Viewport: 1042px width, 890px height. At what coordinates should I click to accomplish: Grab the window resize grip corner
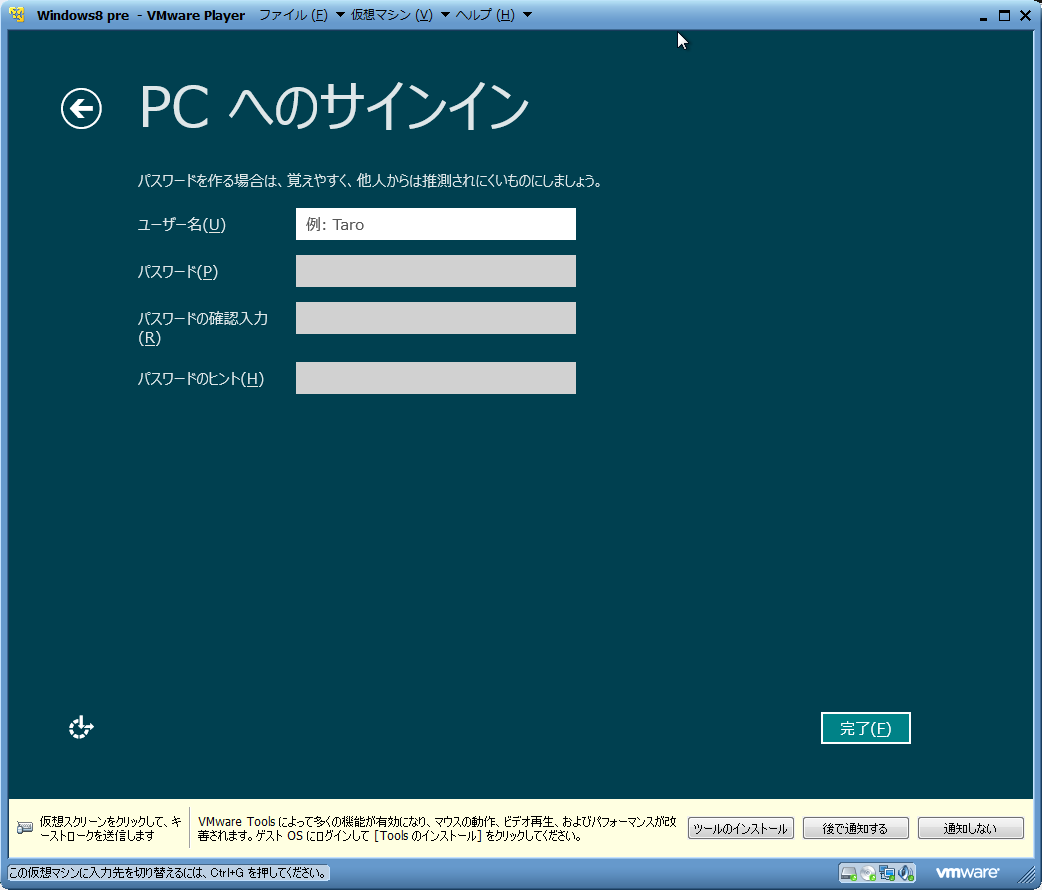pyautogui.click(x=1027, y=875)
